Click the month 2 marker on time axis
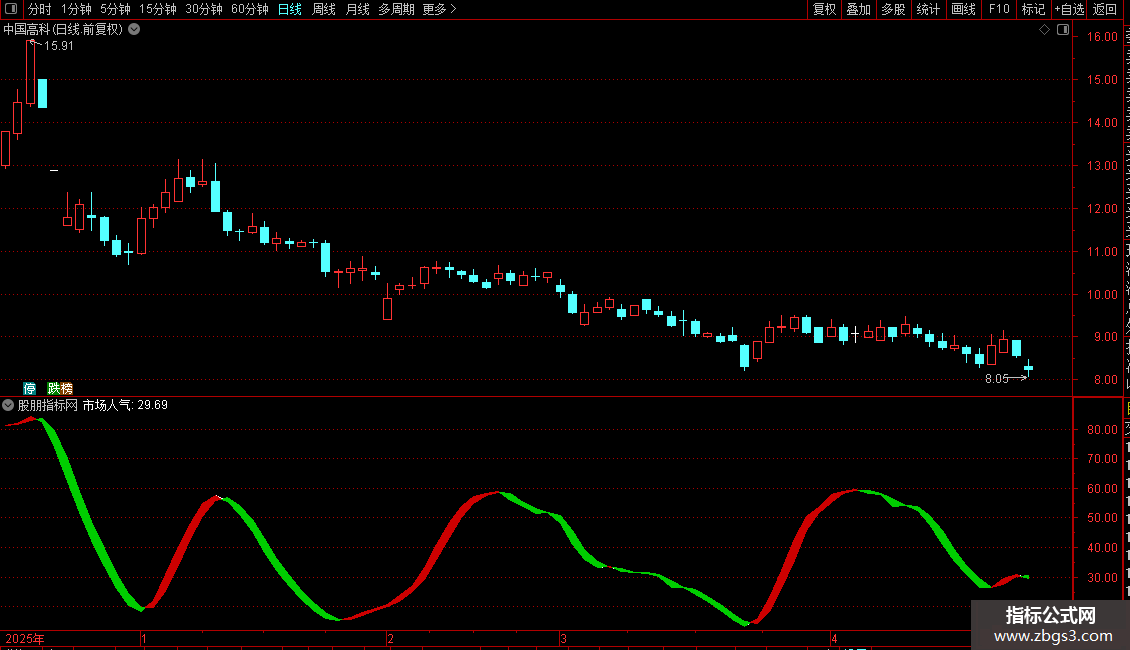Viewport: 1130px width, 650px height. [390, 639]
